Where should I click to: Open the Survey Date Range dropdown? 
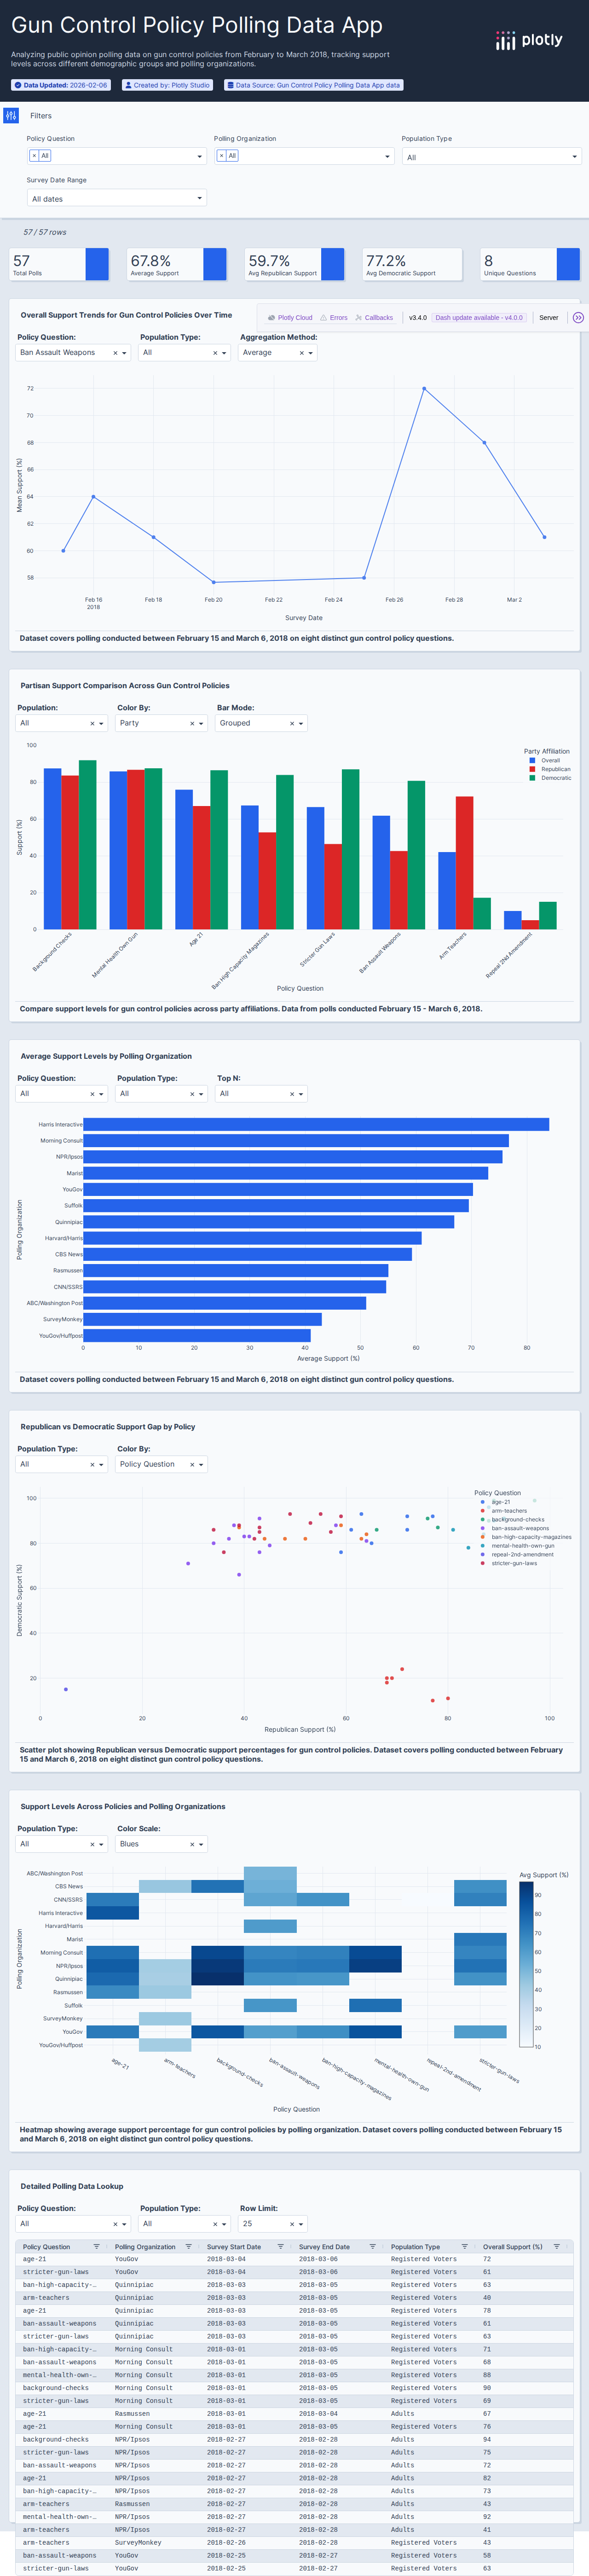[116, 199]
